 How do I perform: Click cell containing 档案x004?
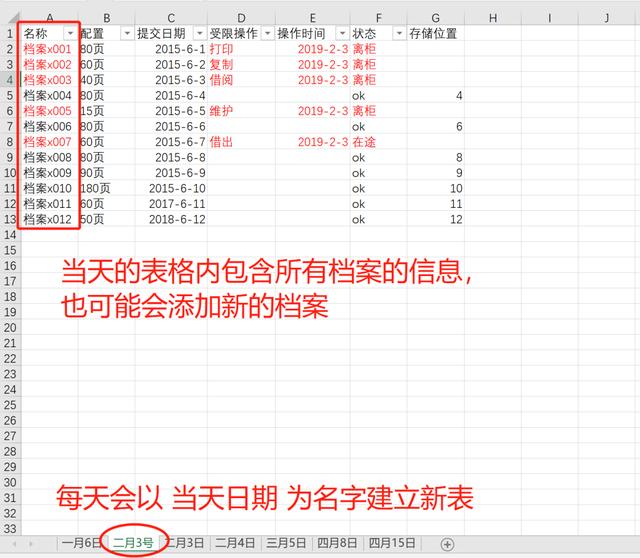coord(49,96)
